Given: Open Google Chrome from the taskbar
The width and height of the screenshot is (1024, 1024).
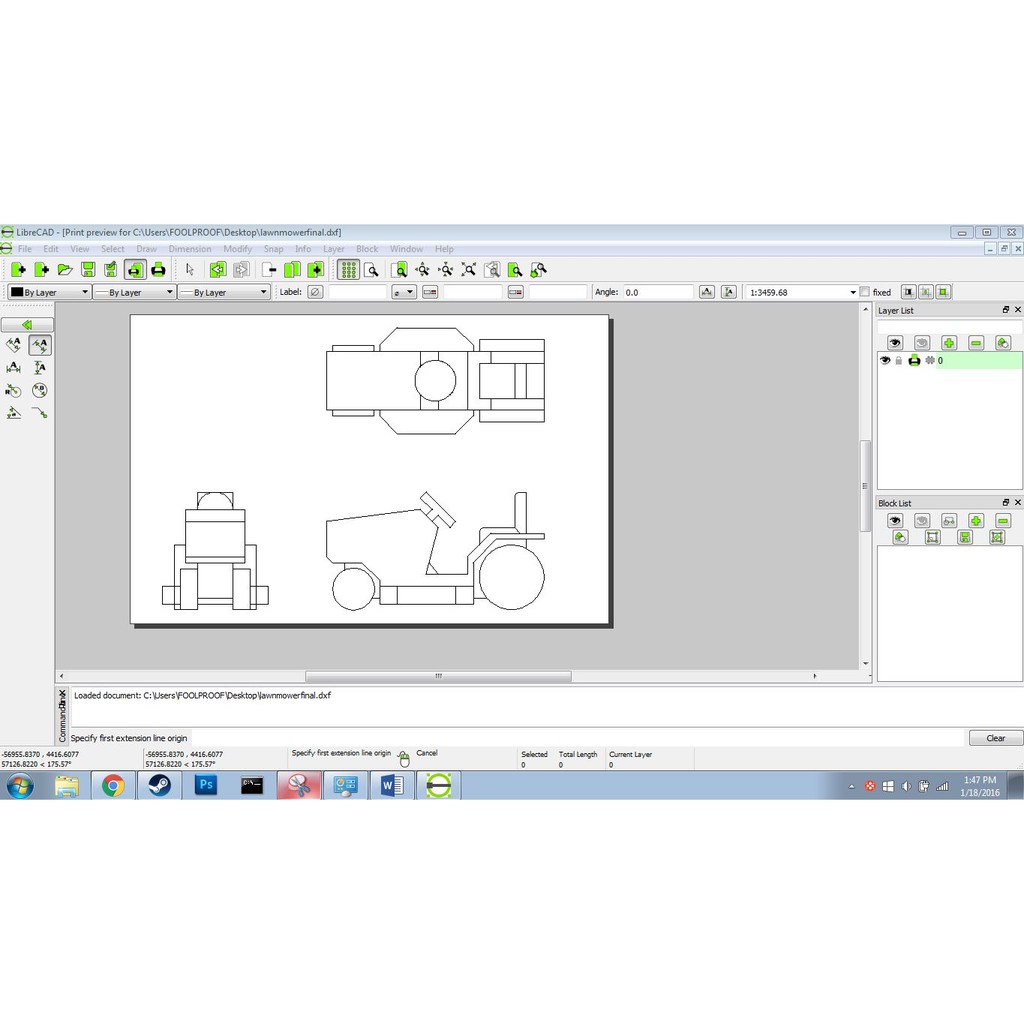Looking at the screenshot, I should pyautogui.click(x=113, y=785).
